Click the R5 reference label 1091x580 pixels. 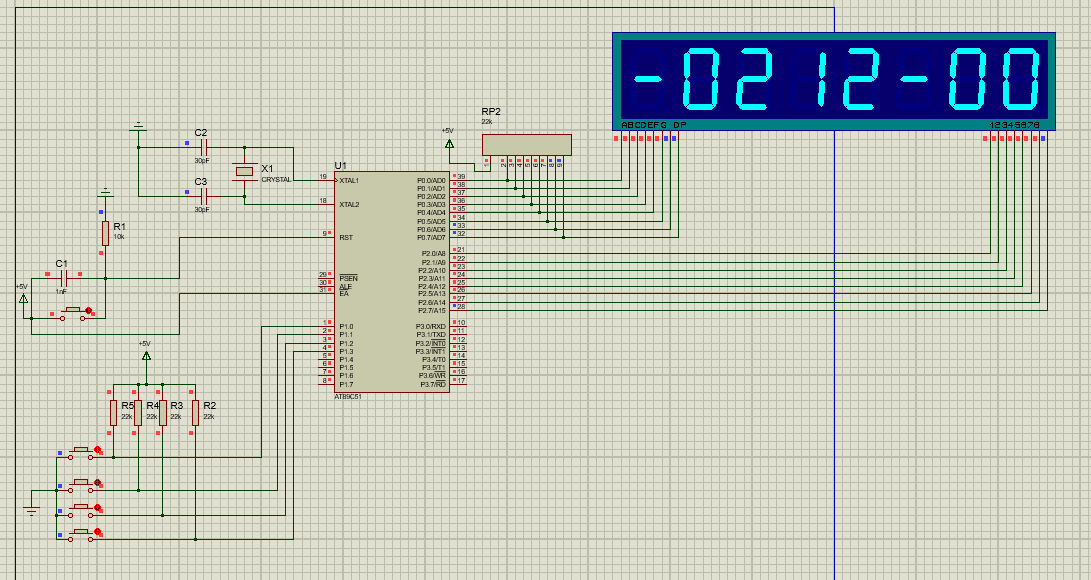click(x=127, y=405)
